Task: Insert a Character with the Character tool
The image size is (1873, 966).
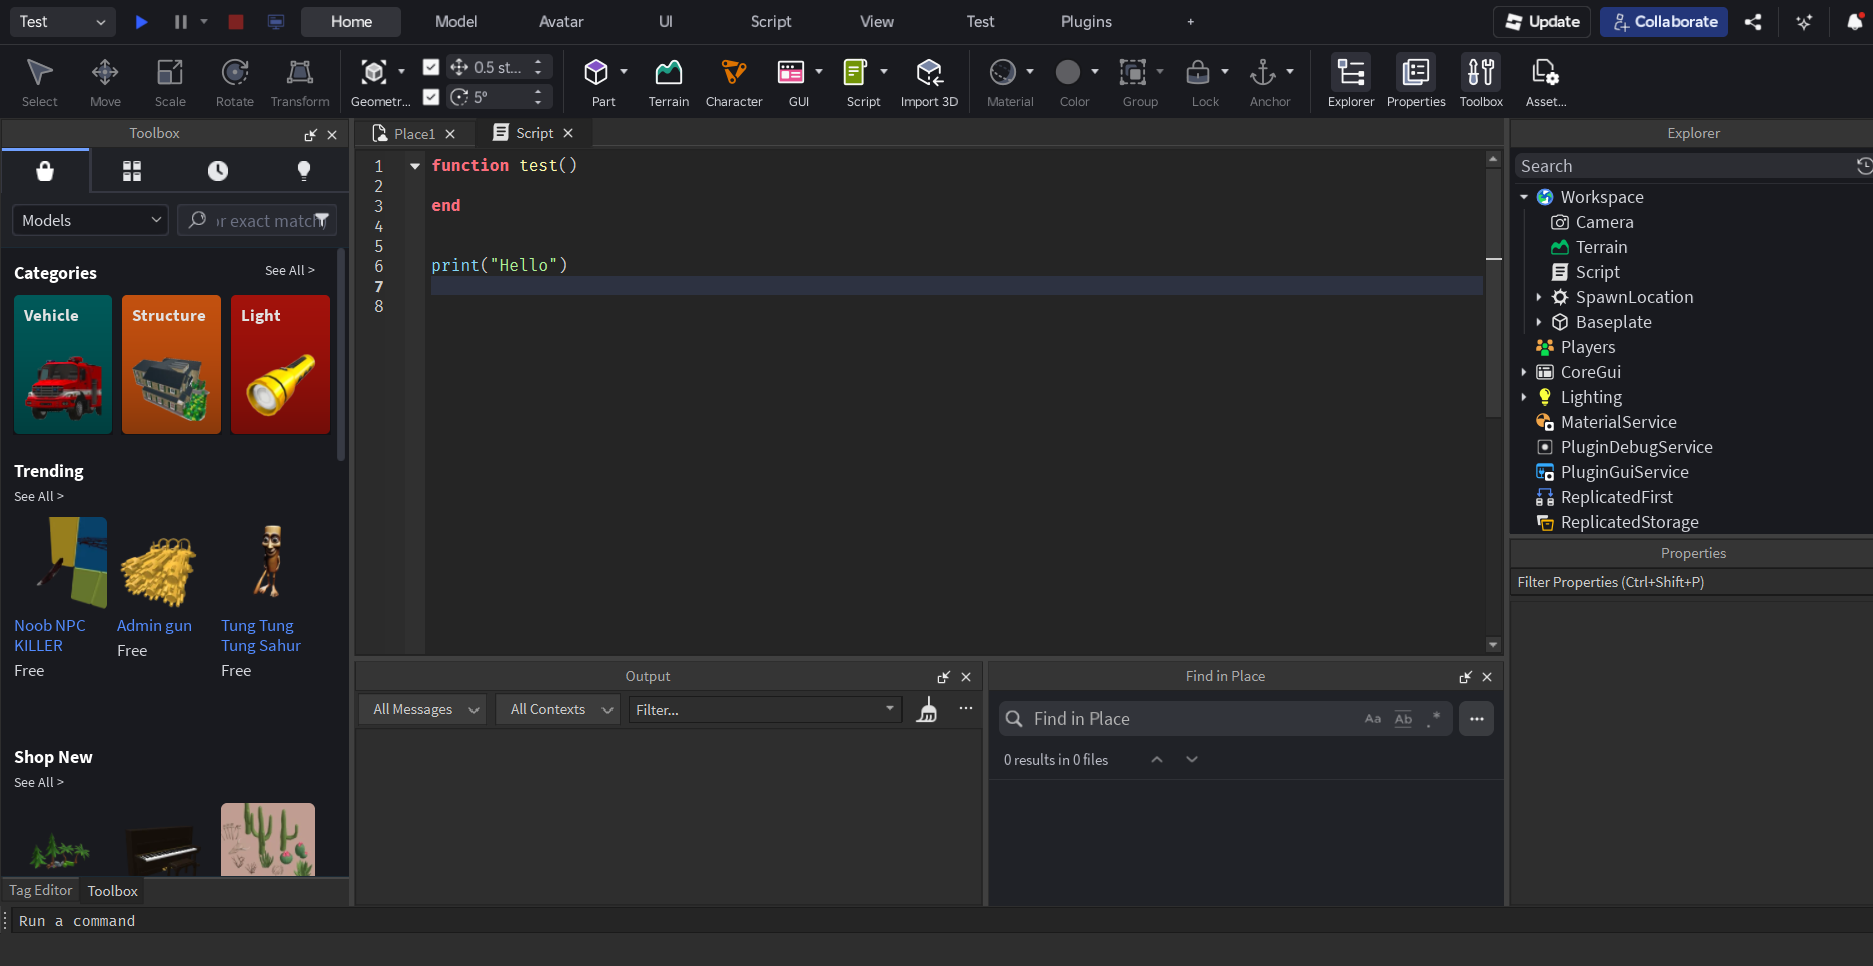Action: click(733, 80)
